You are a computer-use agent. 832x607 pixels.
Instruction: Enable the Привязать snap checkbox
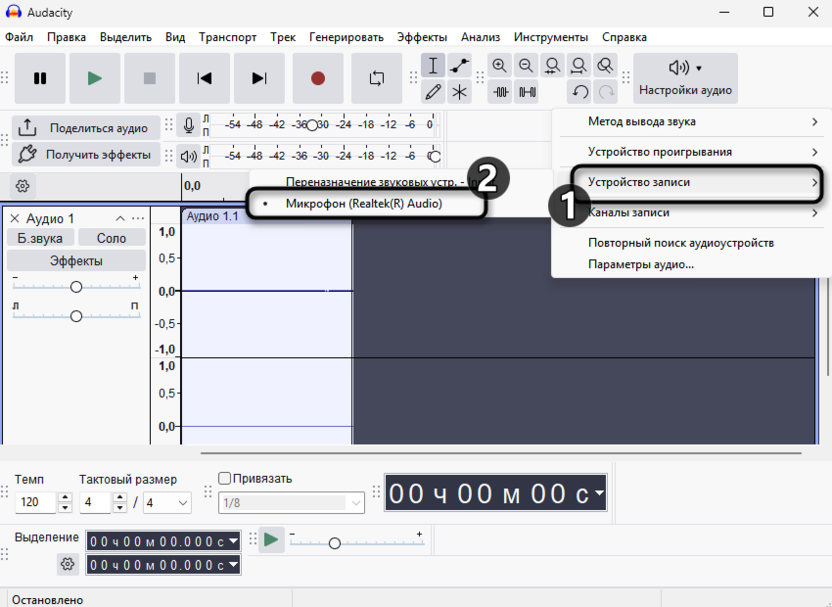point(225,478)
